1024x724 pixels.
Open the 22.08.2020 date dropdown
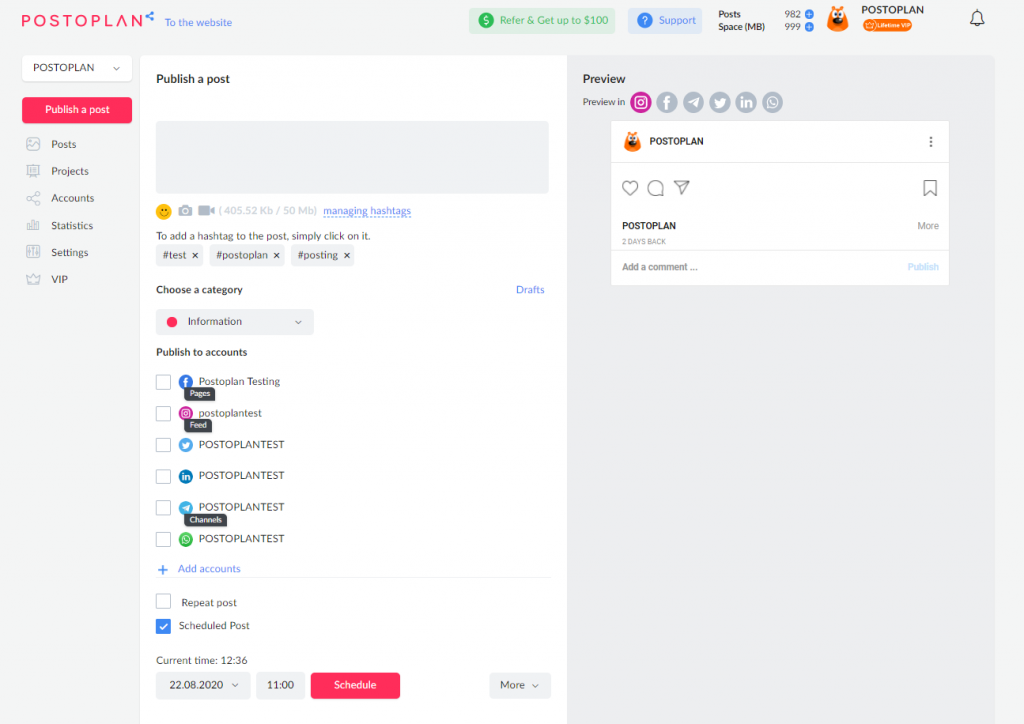click(x=203, y=685)
